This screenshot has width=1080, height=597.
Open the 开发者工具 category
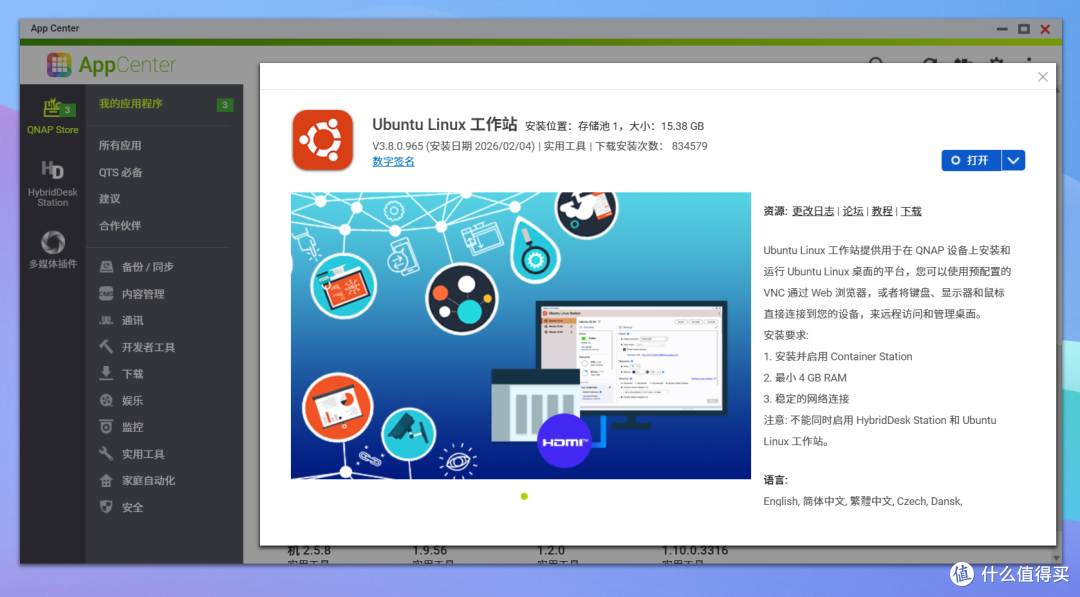[148, 347]
